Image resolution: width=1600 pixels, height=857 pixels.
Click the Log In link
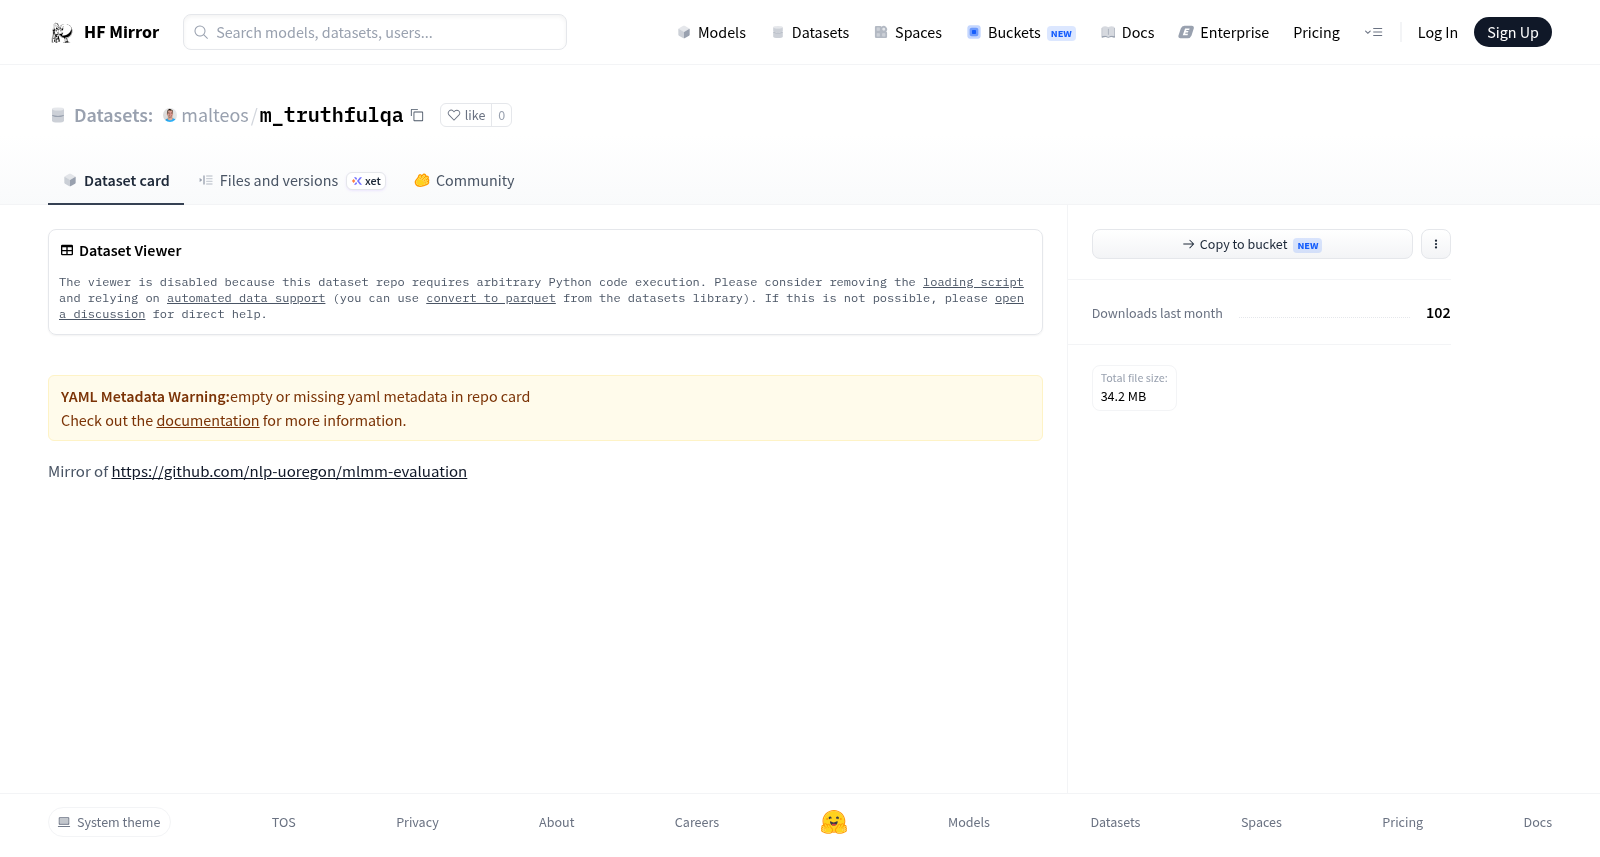[1437, 33]
